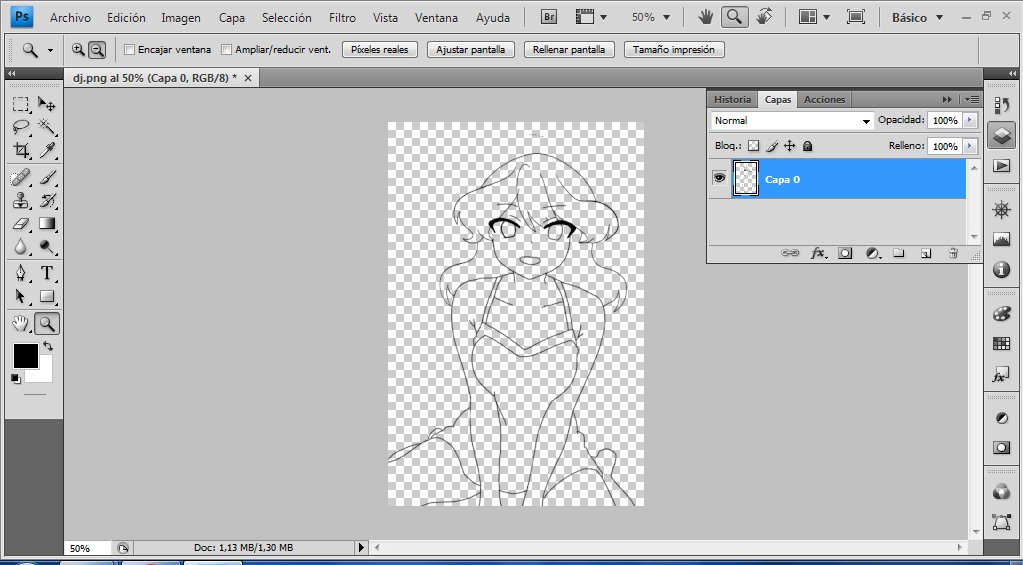The width and height of the screenshot is (1023, 565).
Task: Select the Eyedropper tool
Action: tap(46, 151)
